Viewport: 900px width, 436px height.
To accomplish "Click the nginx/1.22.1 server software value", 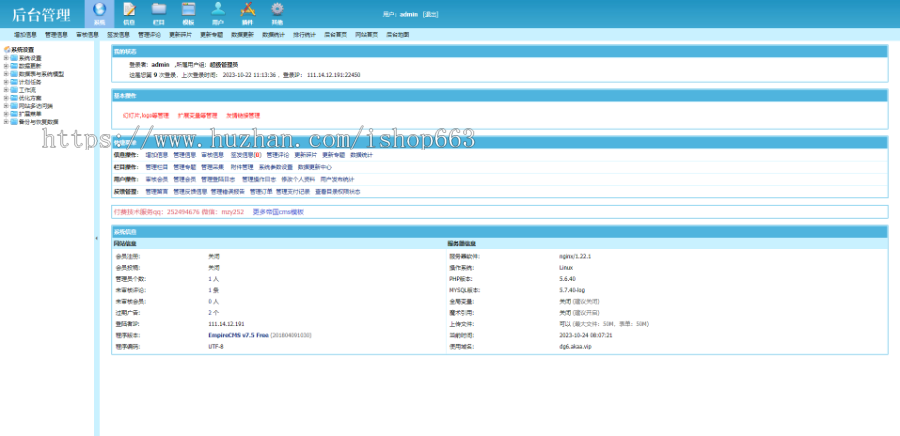I will (575, 256).
